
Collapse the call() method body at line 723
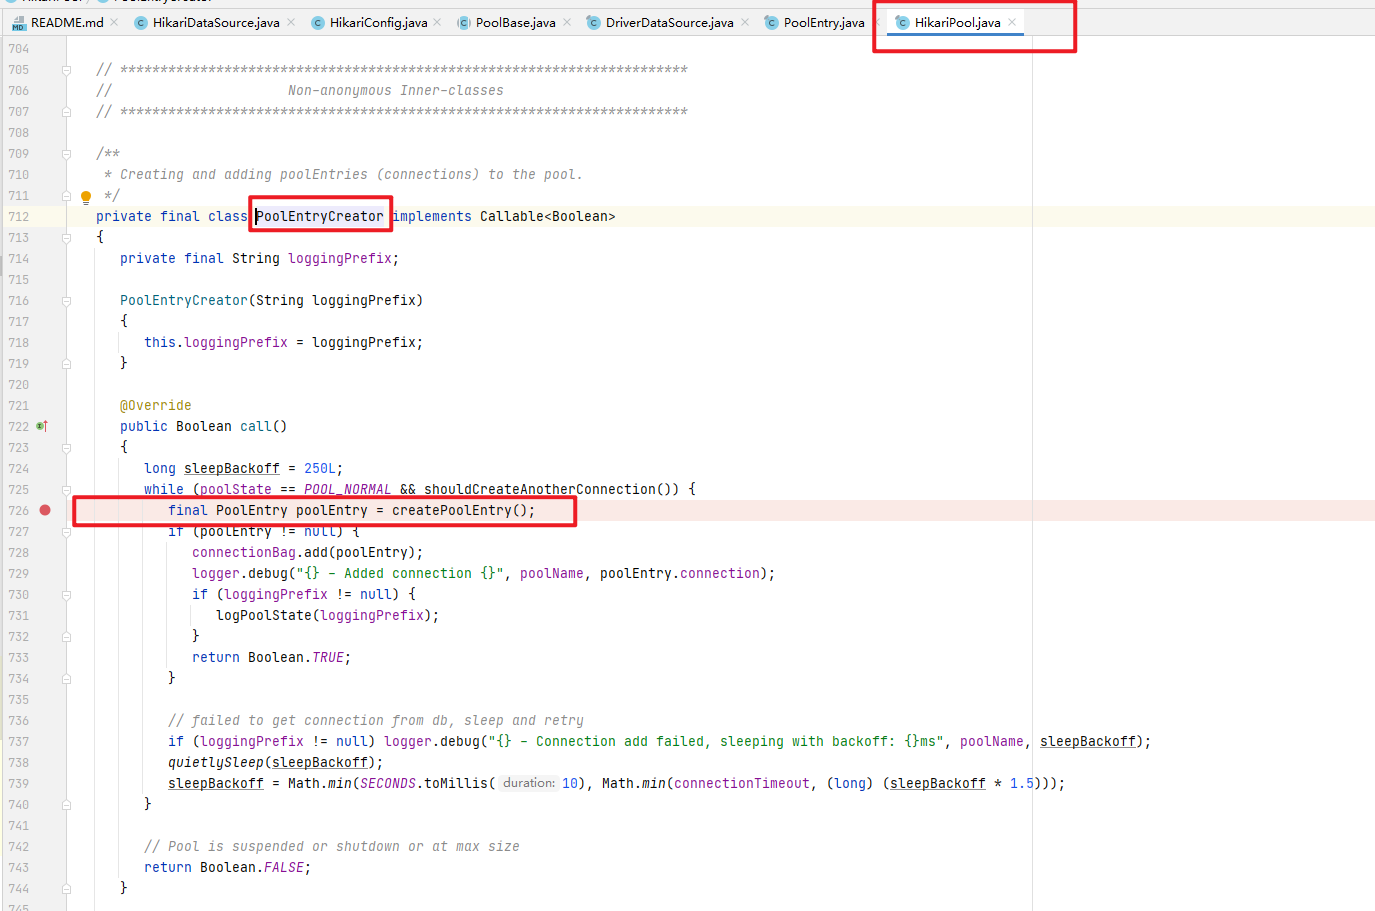(x=67, y=448)
